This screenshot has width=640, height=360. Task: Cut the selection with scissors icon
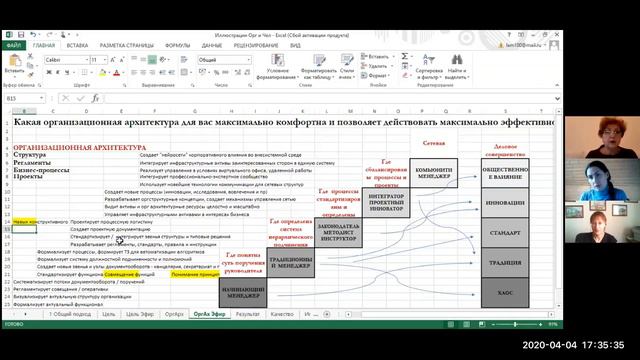click(30, 56)
